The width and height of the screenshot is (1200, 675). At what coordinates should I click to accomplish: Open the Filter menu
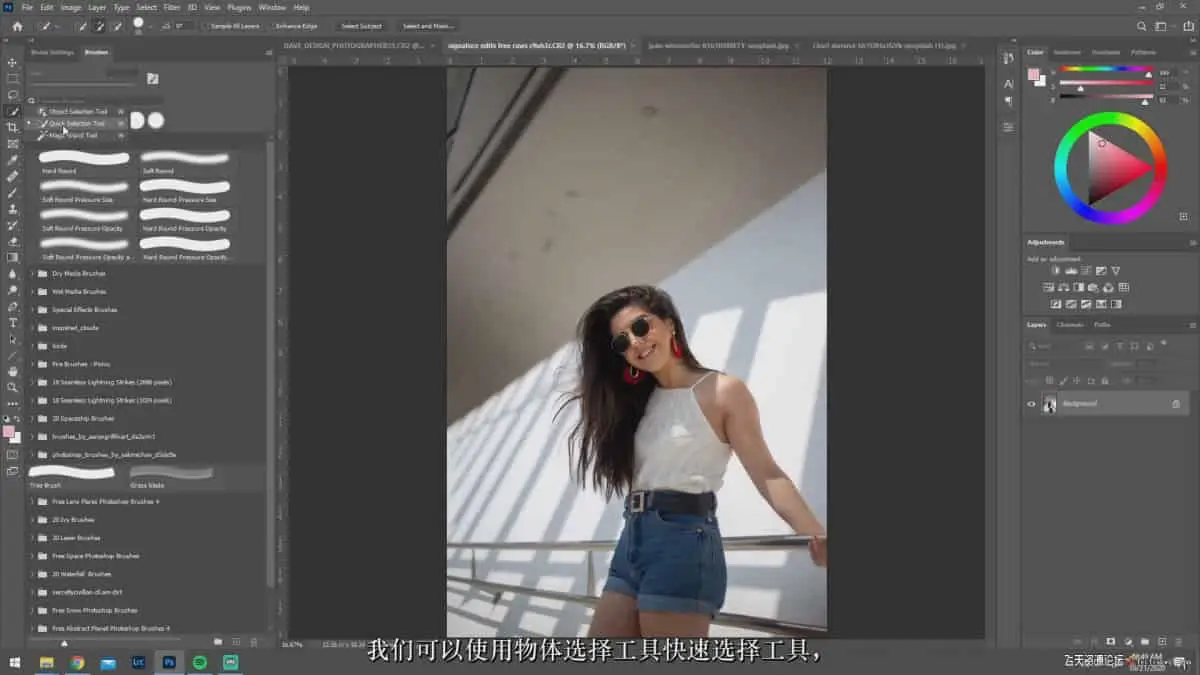(172, 7)
